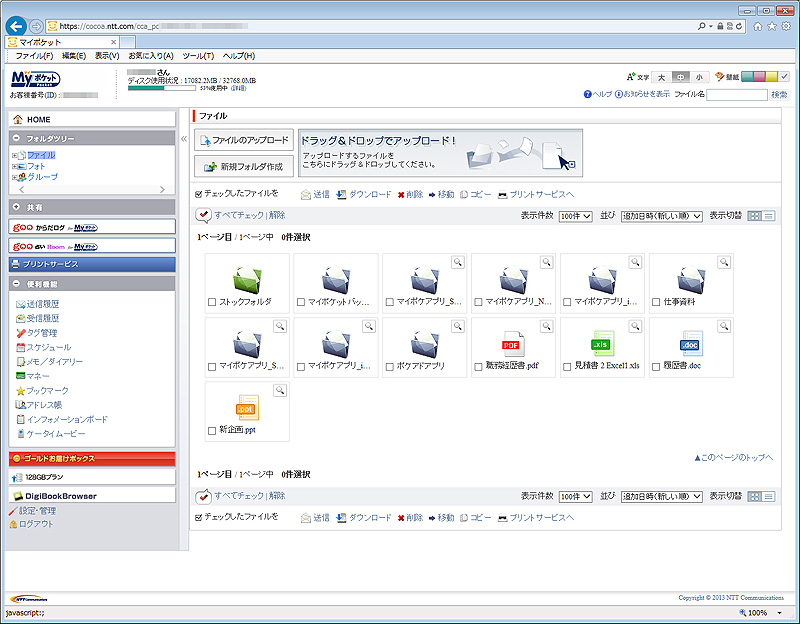Image resolution: width=800 pixels, height=624 pixels.
Task: Open the 仕事資料 folder icon
Action: click(x=691, y=279)
